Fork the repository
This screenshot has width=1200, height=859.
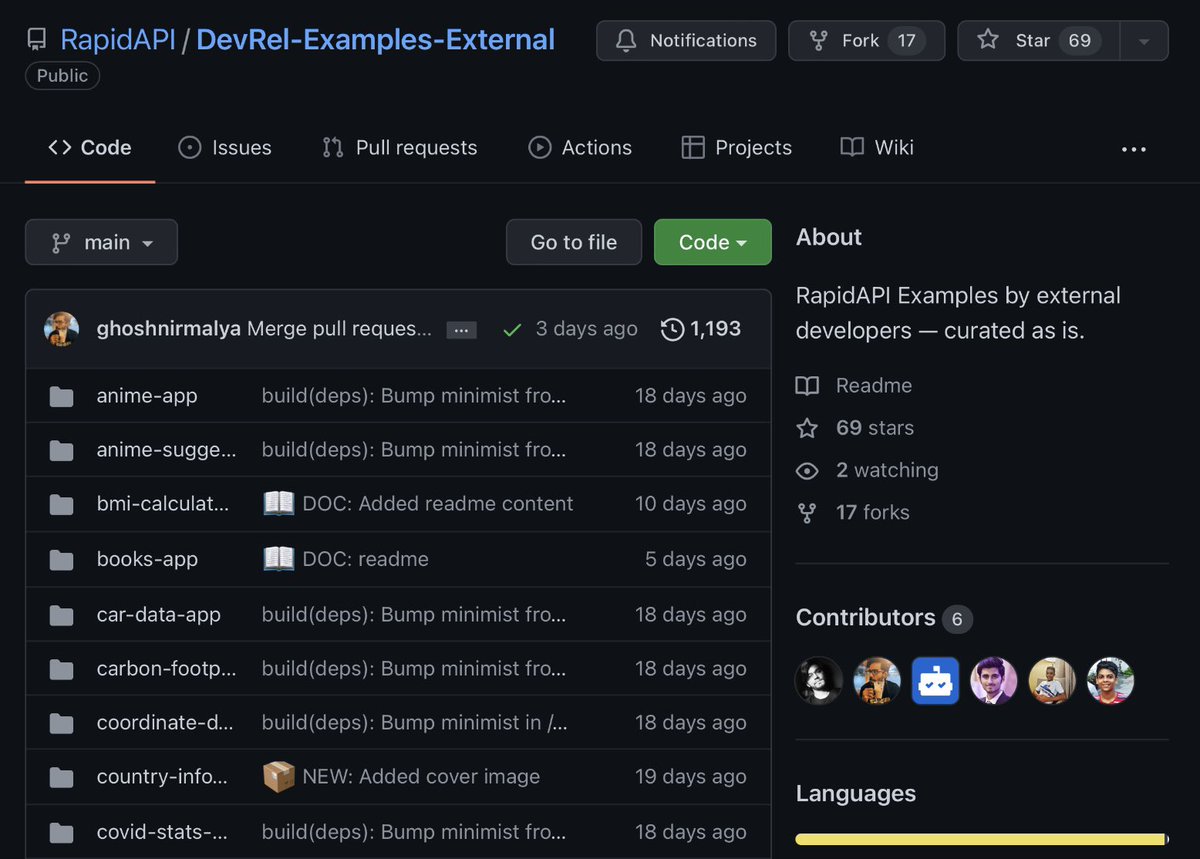(x=866, y=40)
